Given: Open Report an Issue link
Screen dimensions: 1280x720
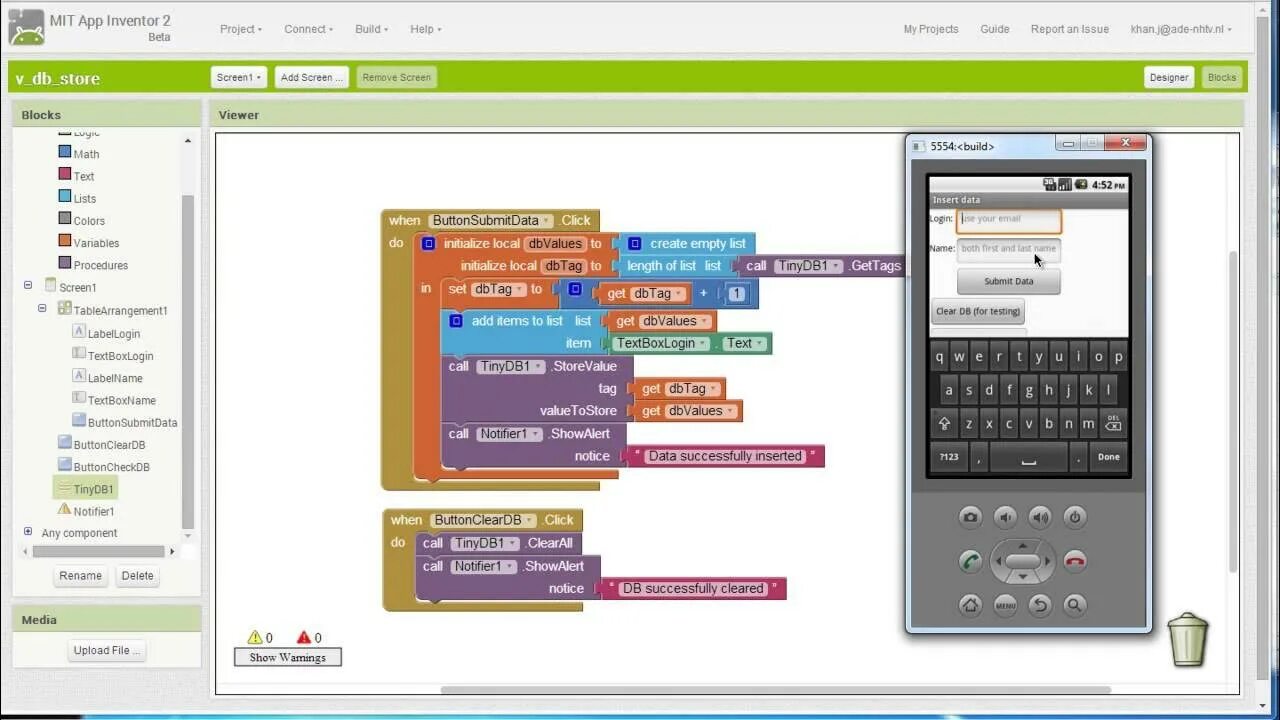Looking at the screenshot, I should click(1070, 29).
